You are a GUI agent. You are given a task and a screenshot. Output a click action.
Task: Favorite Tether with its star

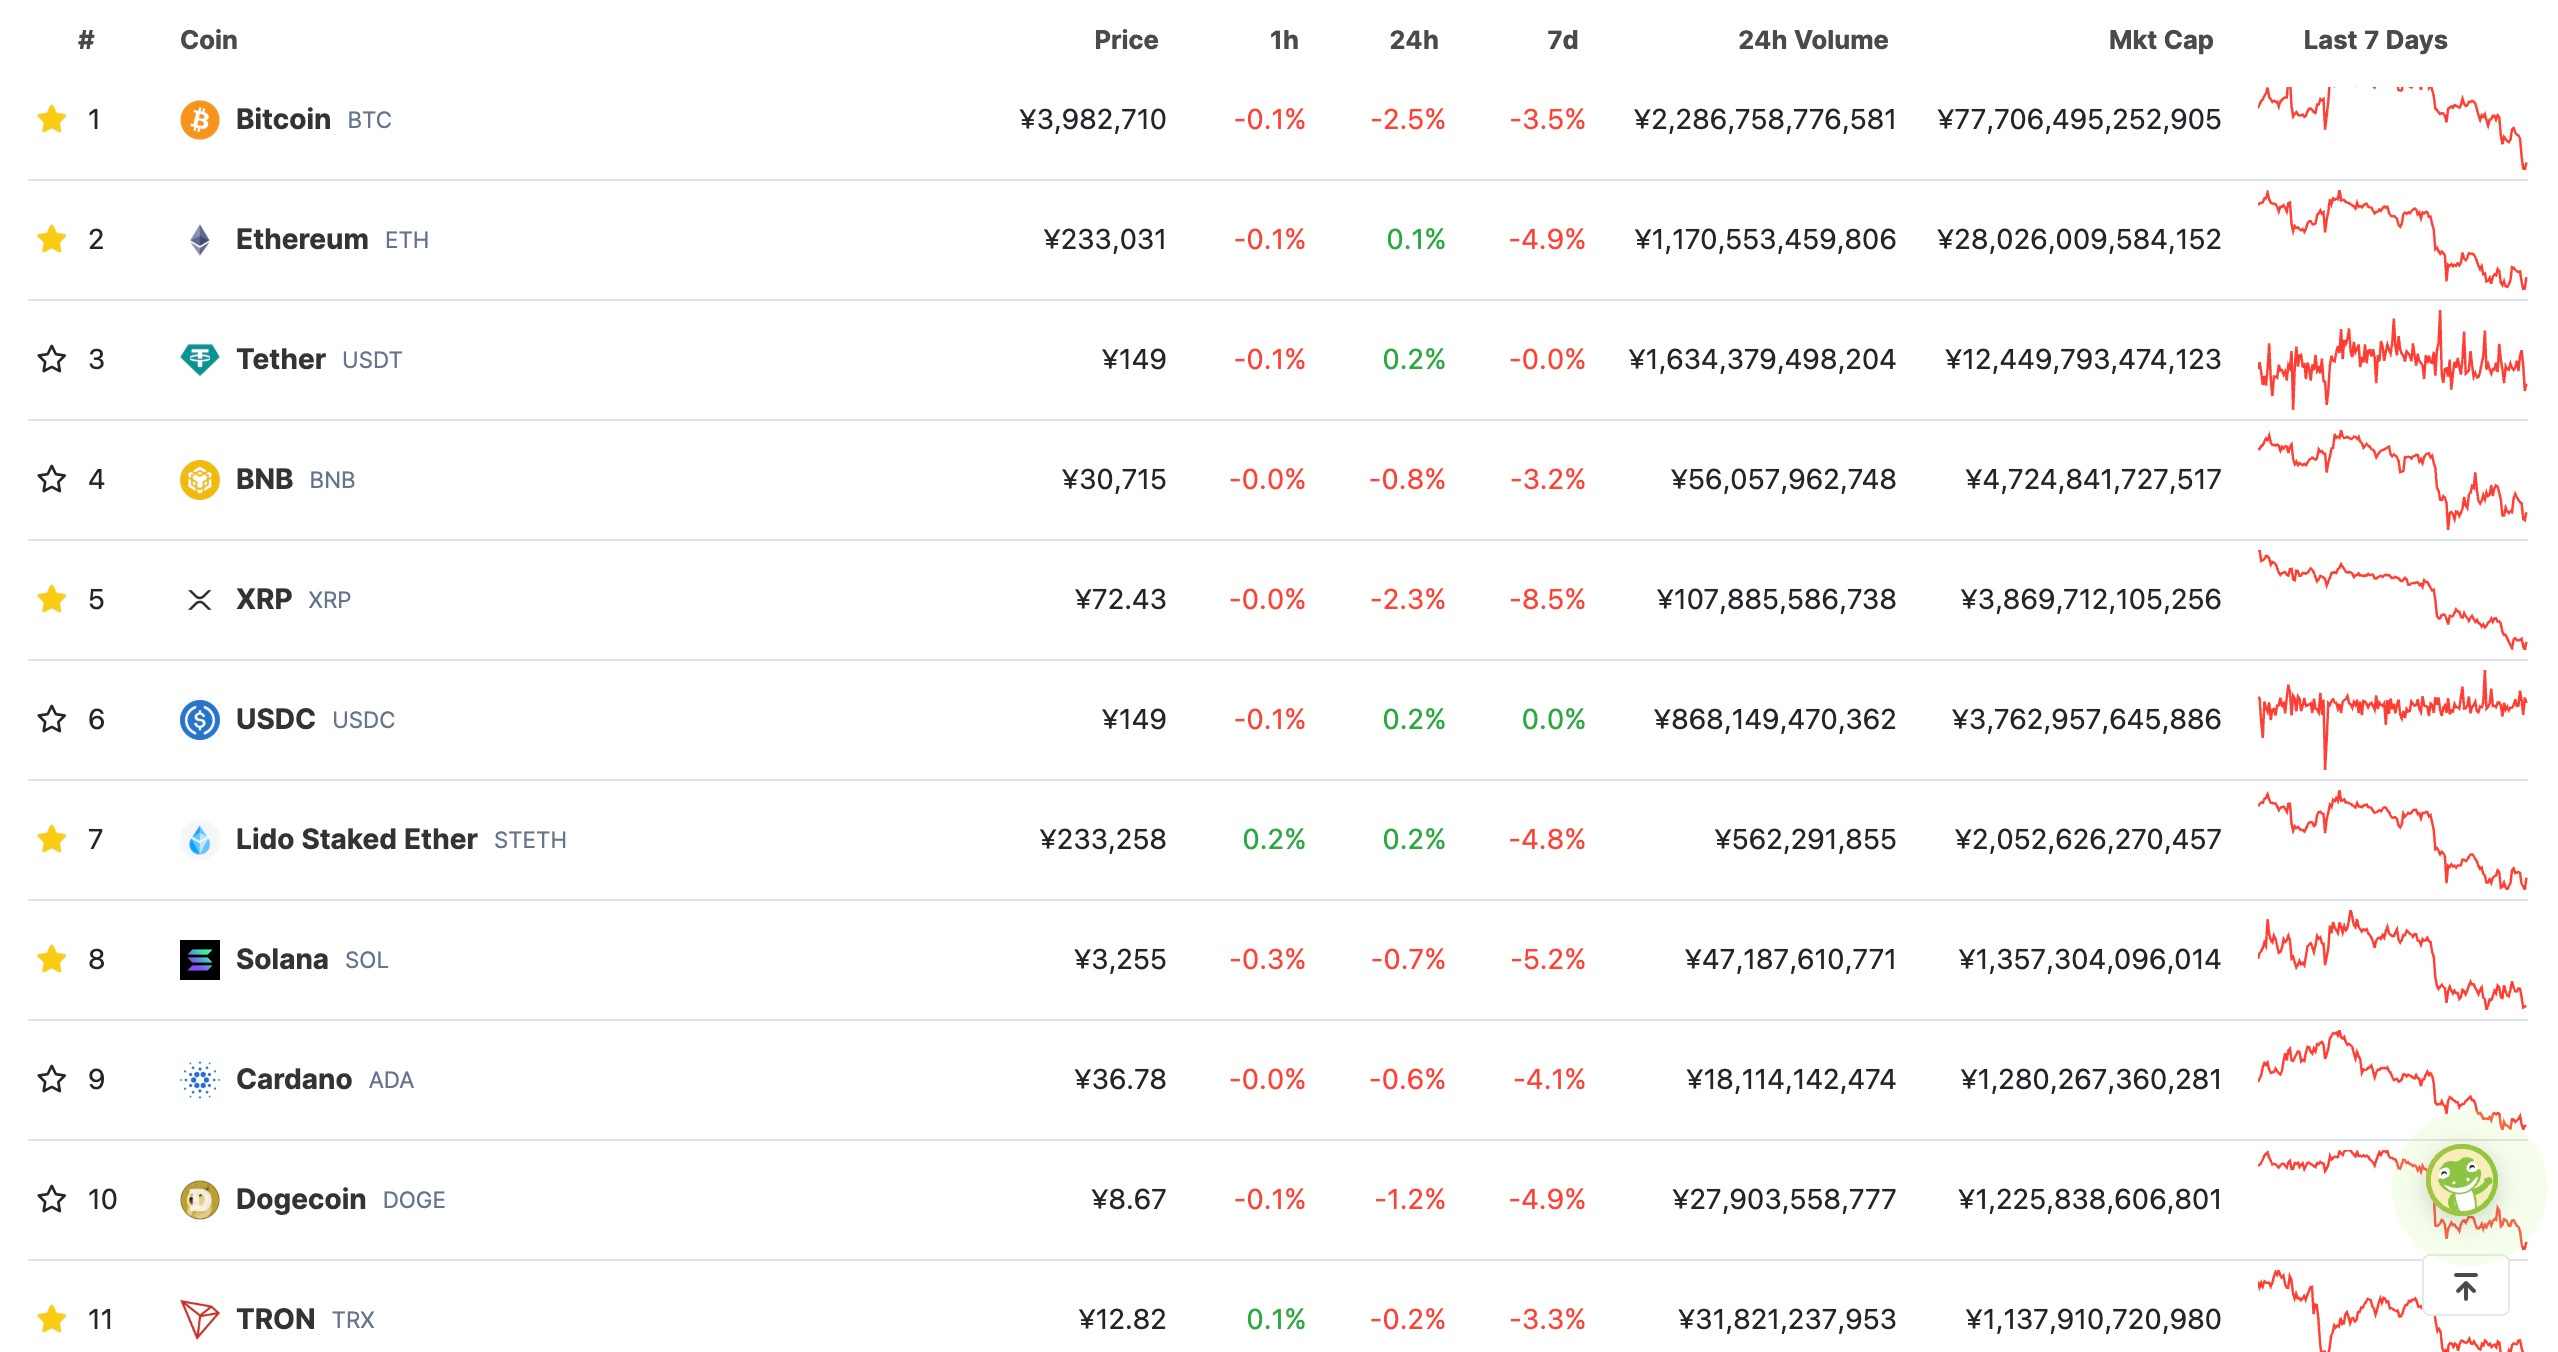[52, 360]
